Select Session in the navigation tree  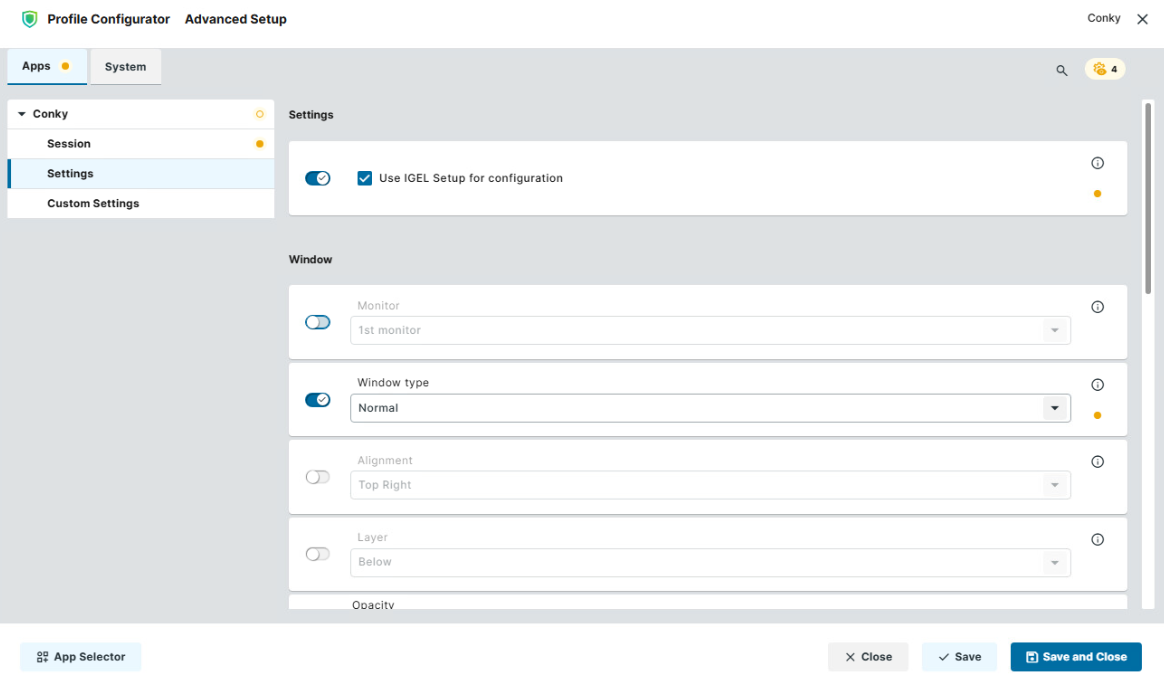click(x=140, y=144)
